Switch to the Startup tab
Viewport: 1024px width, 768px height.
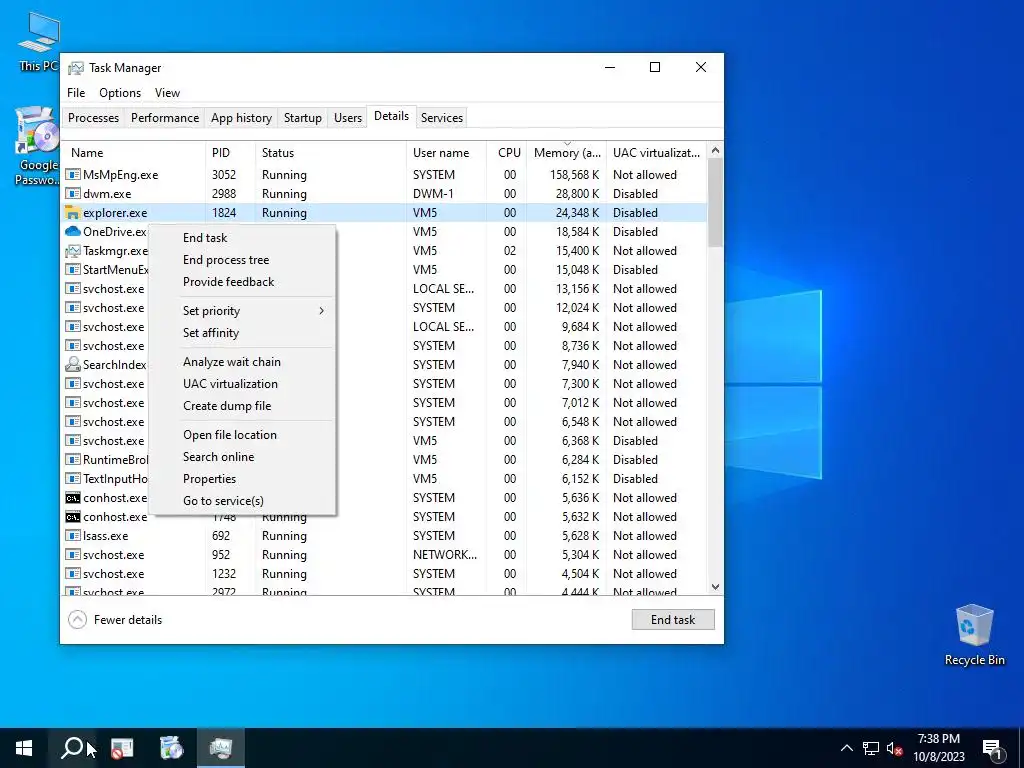[x=302, y=118]
